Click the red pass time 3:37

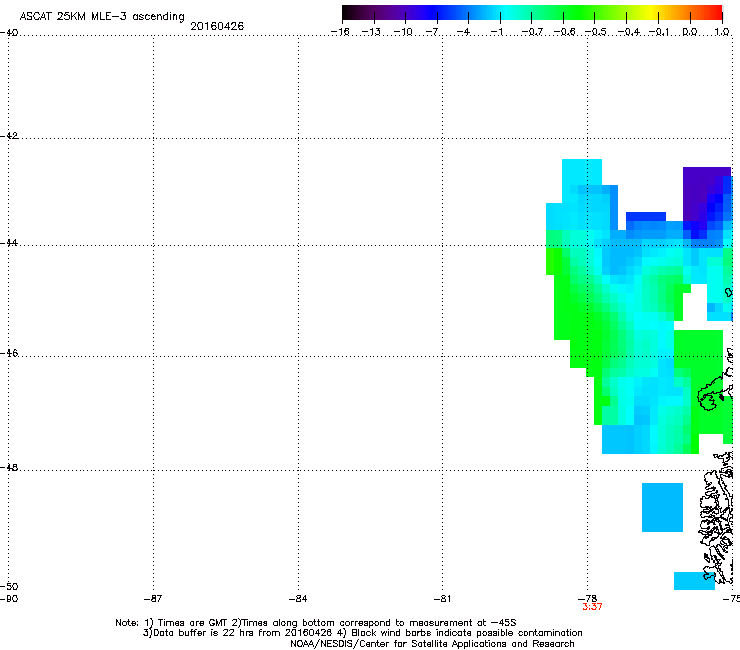592,607
